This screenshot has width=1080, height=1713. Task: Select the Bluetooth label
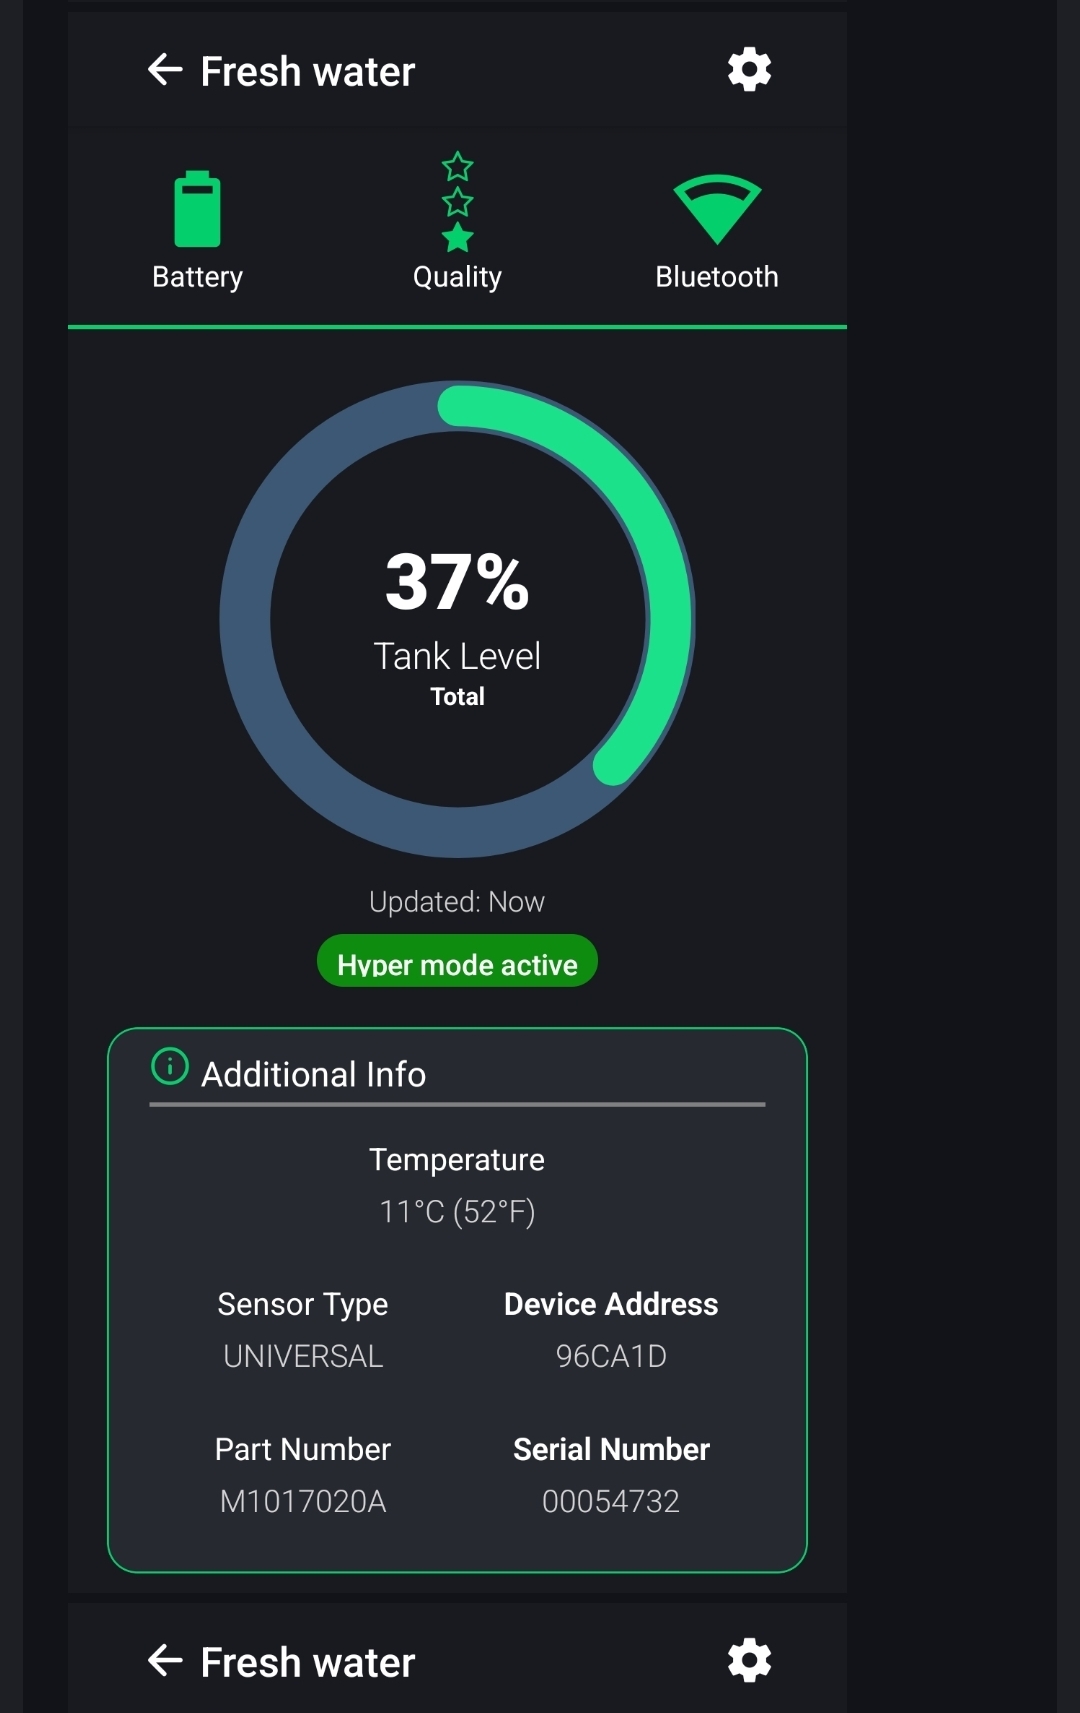pyautogui.click(x=717, y=277)
